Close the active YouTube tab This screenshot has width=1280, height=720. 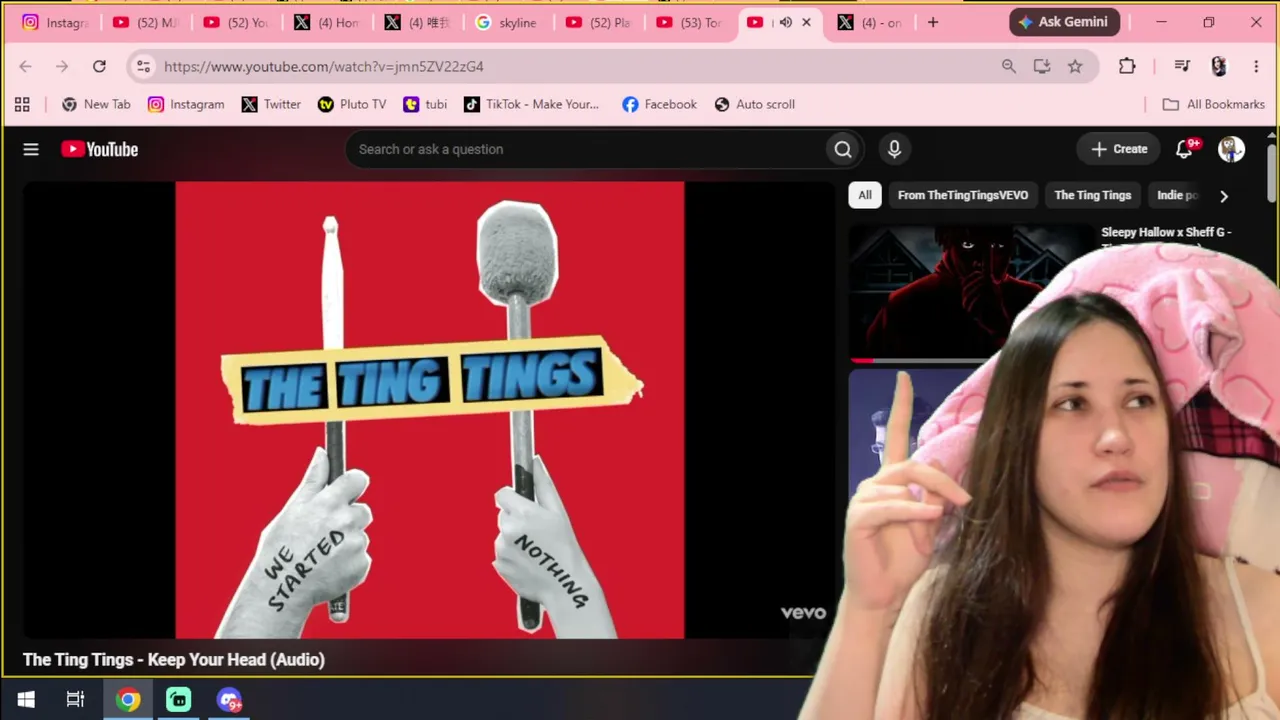click(807, 22)
